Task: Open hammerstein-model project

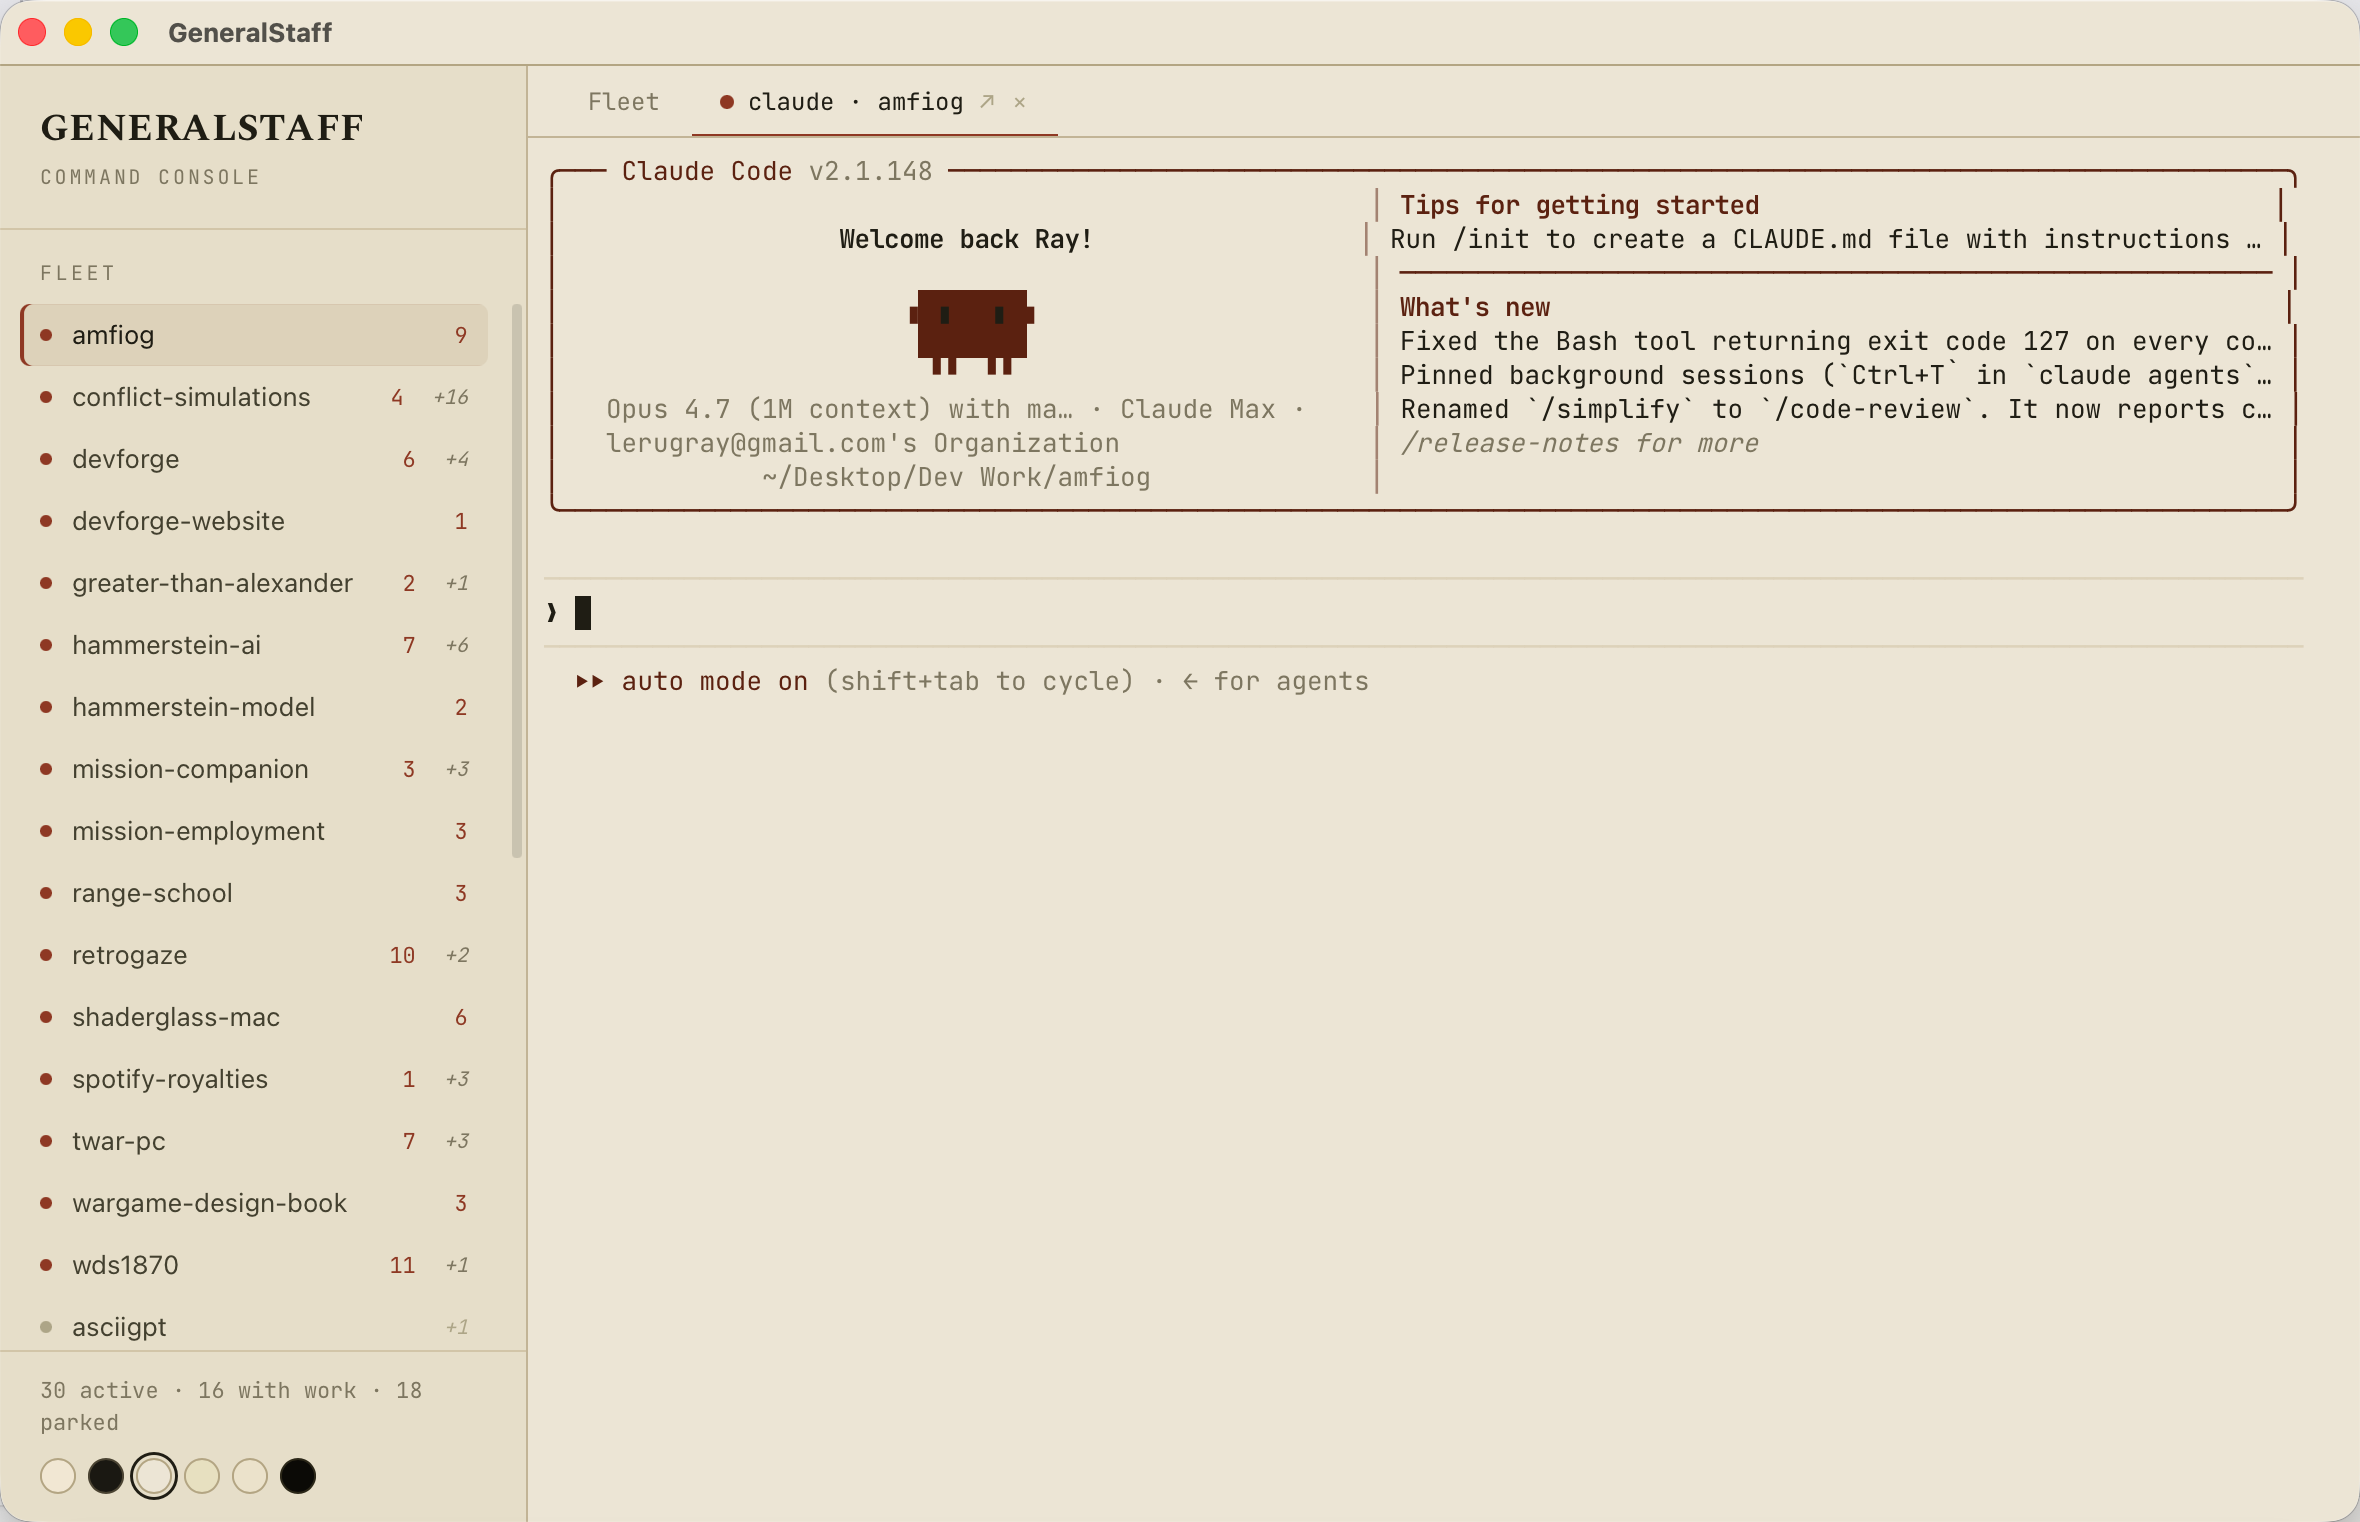Action: click(254, 707)
